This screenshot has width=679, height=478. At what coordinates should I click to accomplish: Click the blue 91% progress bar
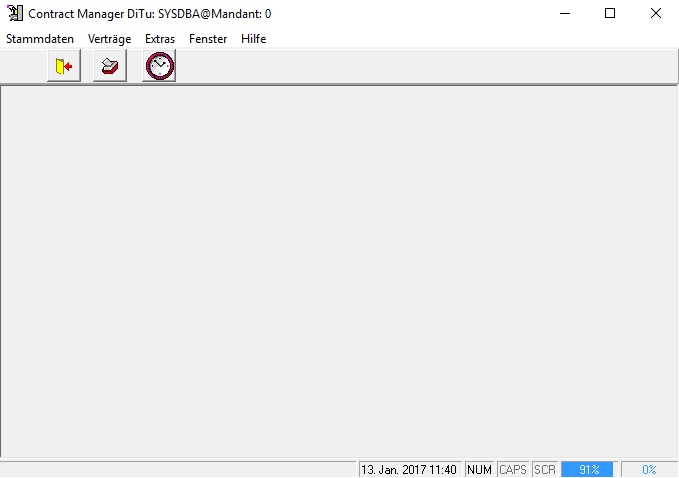click(587, 469)
